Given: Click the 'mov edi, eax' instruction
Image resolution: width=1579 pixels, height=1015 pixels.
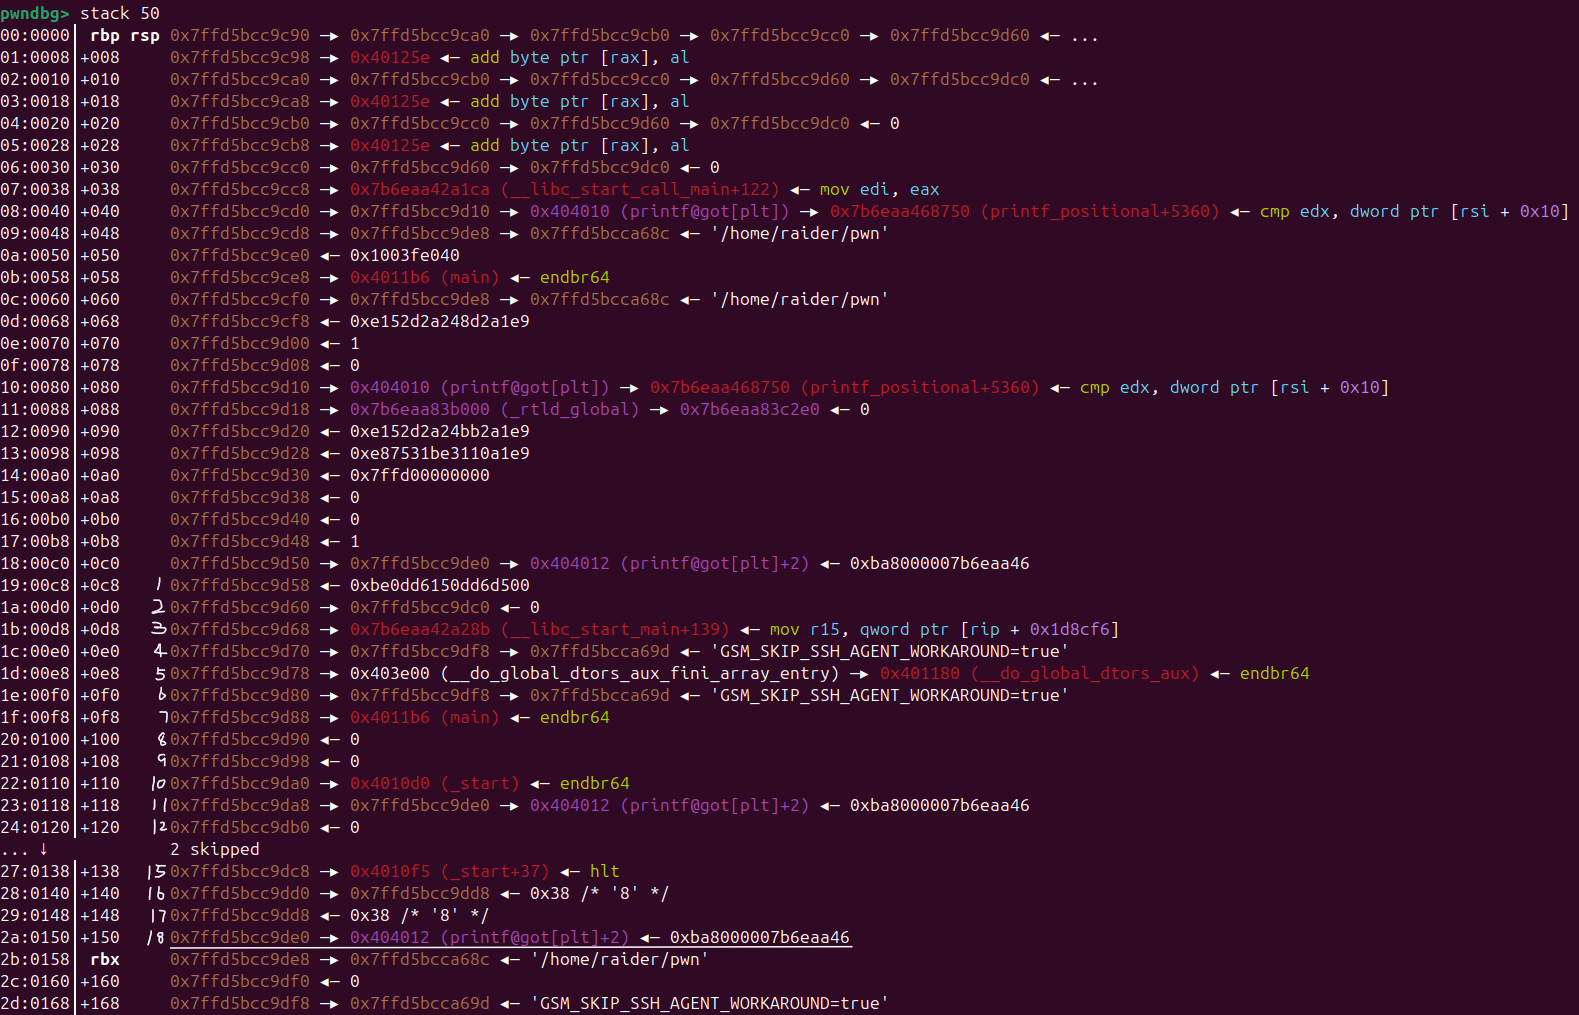Looking at the screenshot, I should tap(879, 189).
